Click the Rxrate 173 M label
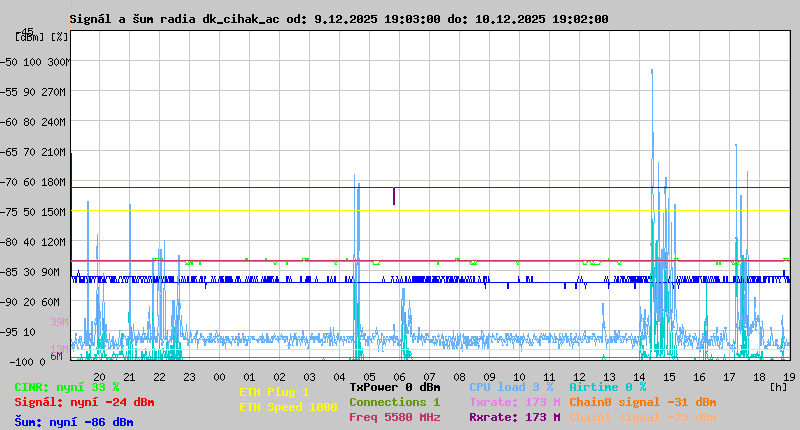Viewport: 800px width, 430px height. point(514,417)
